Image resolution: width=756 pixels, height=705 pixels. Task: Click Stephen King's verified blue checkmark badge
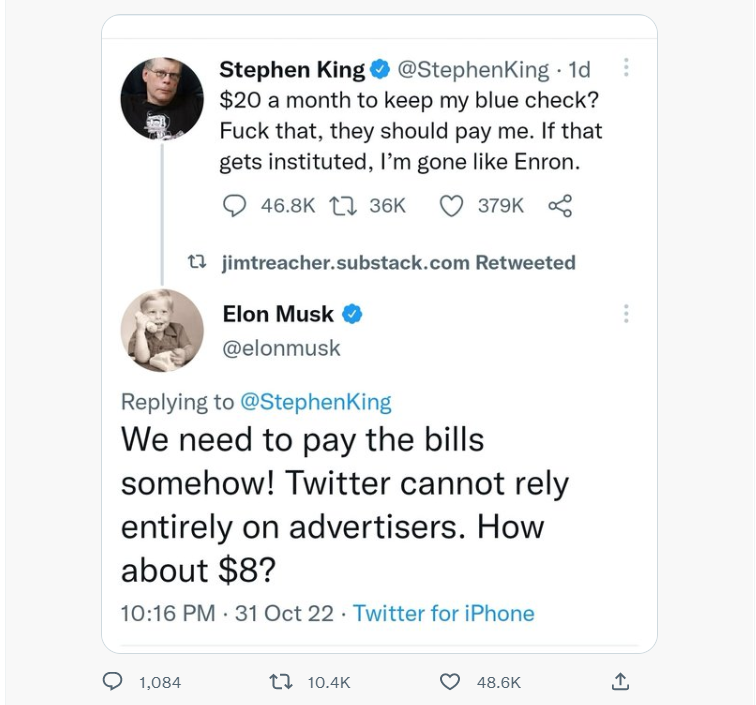(x=380, y=69)
